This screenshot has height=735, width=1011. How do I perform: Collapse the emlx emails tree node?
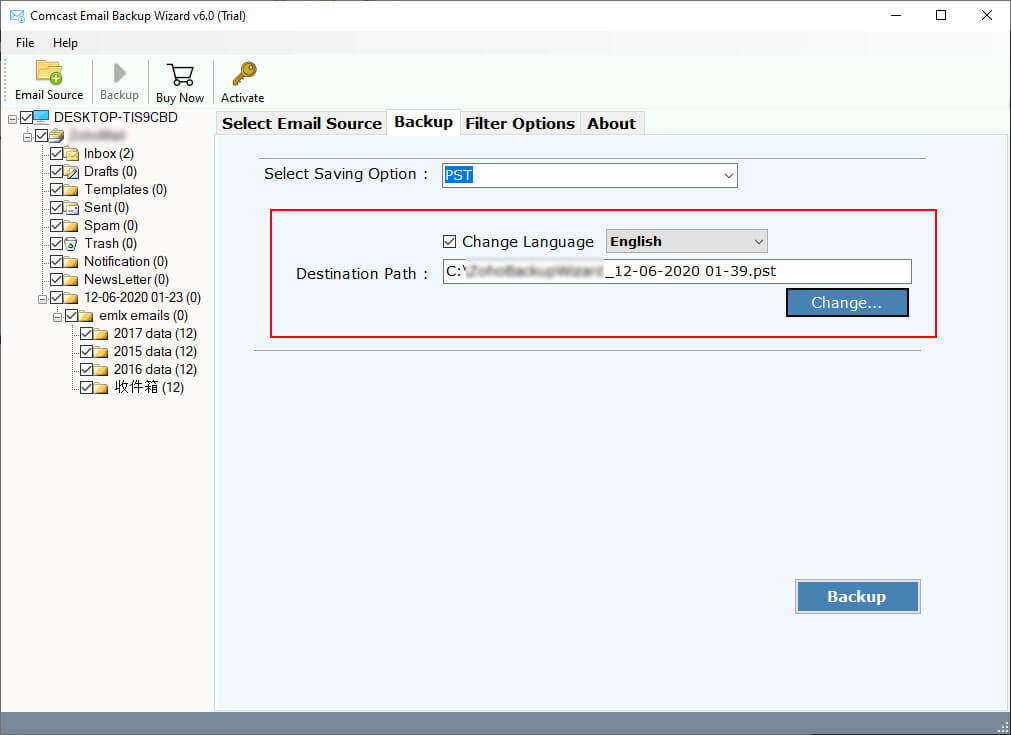(58, 316)
